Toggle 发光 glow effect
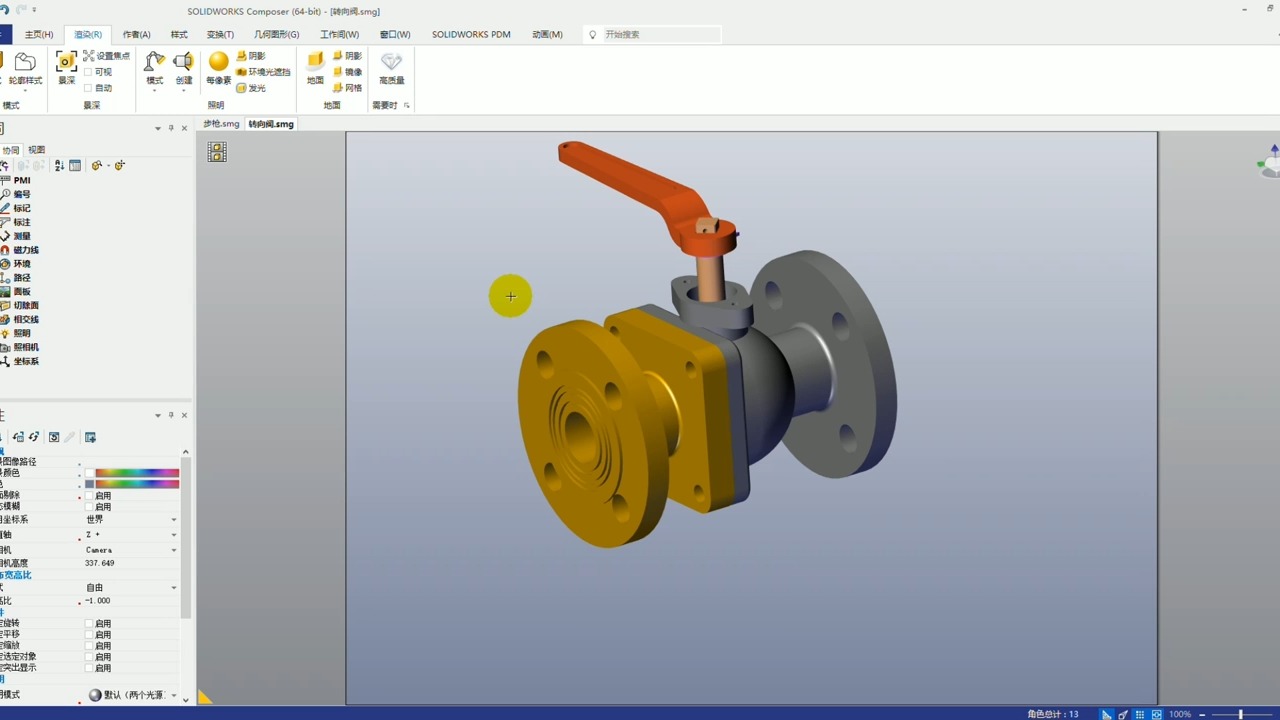This screenshot has height=720, width=1280. click(251, 88)
